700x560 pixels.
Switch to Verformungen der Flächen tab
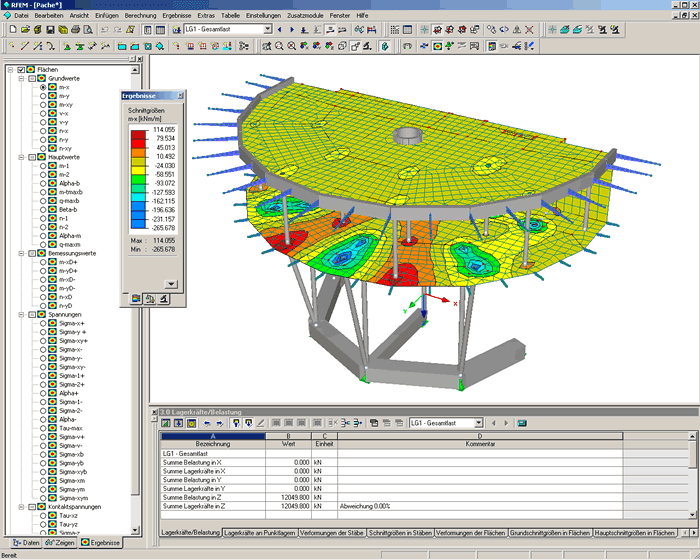pos(471,533)
